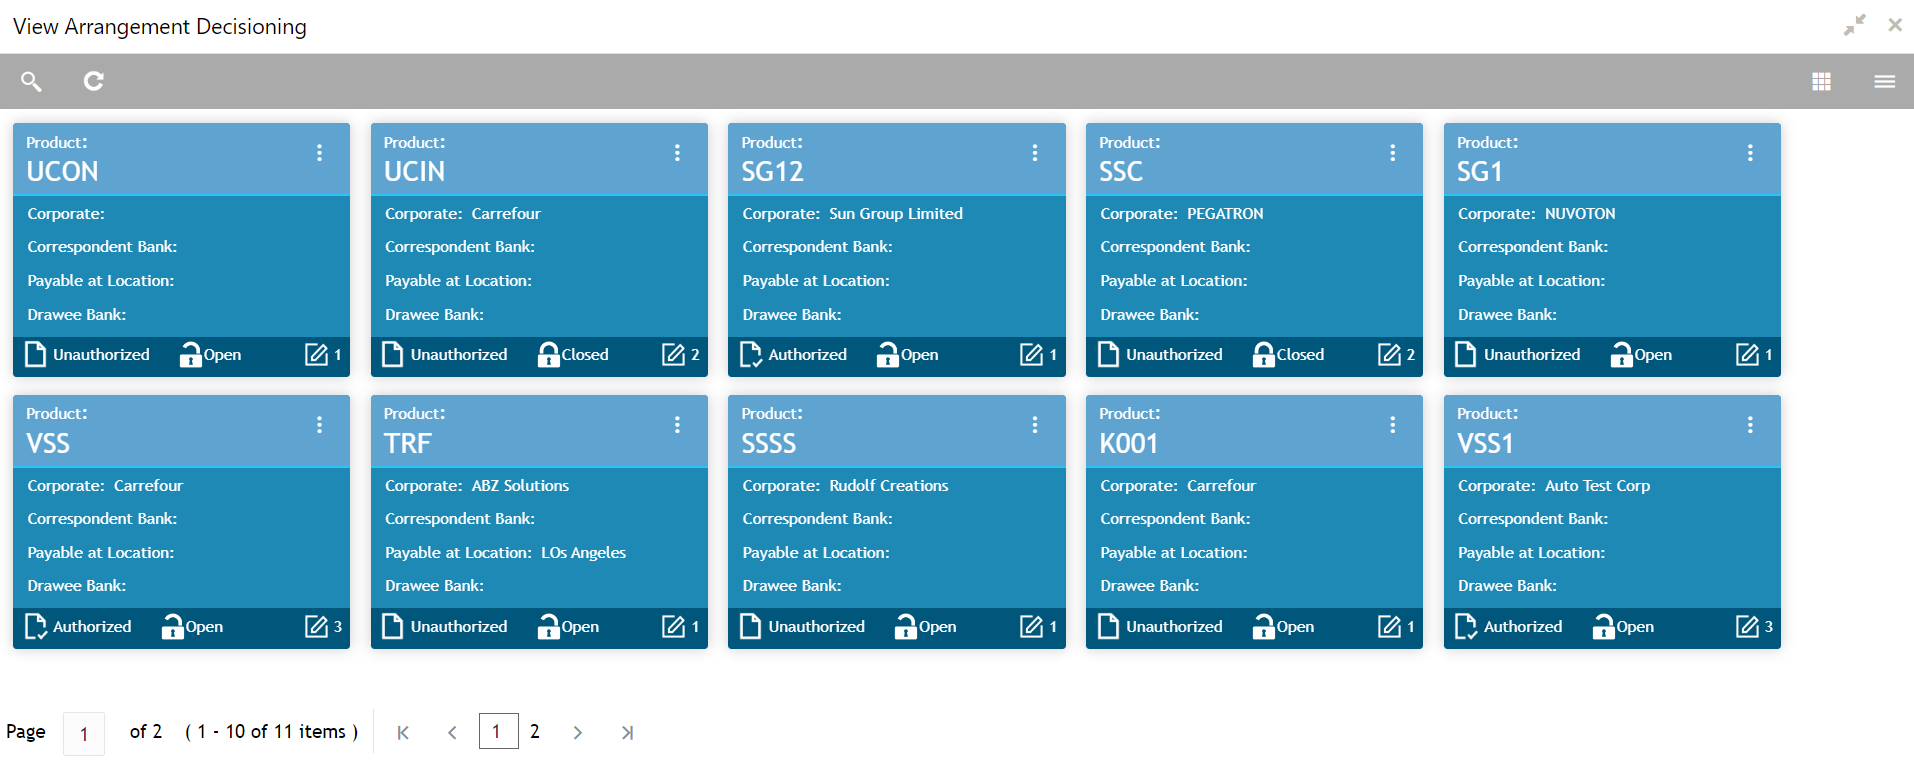Click the open lock icon on K001 card
The height and width of the screenshot is (762, 1914).
(x=1263, y=626)
